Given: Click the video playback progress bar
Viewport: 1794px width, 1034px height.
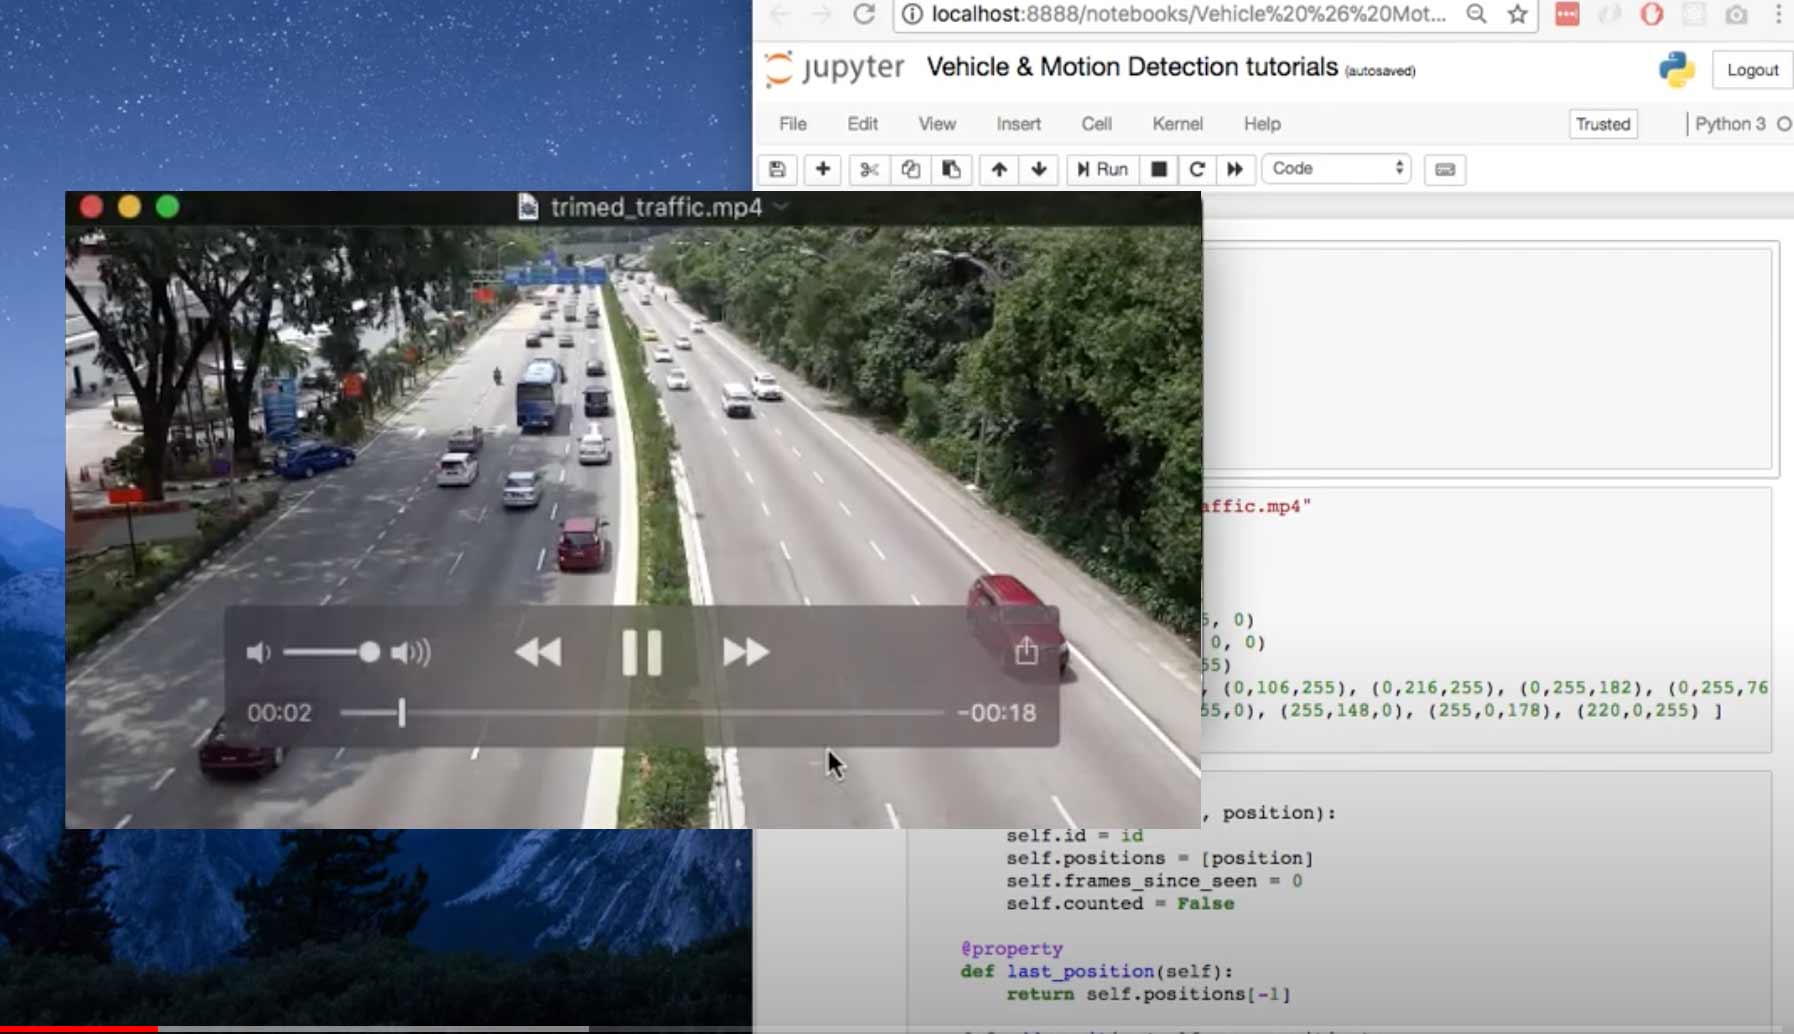Looking at the screenshot, I should (x=642, y=713).
